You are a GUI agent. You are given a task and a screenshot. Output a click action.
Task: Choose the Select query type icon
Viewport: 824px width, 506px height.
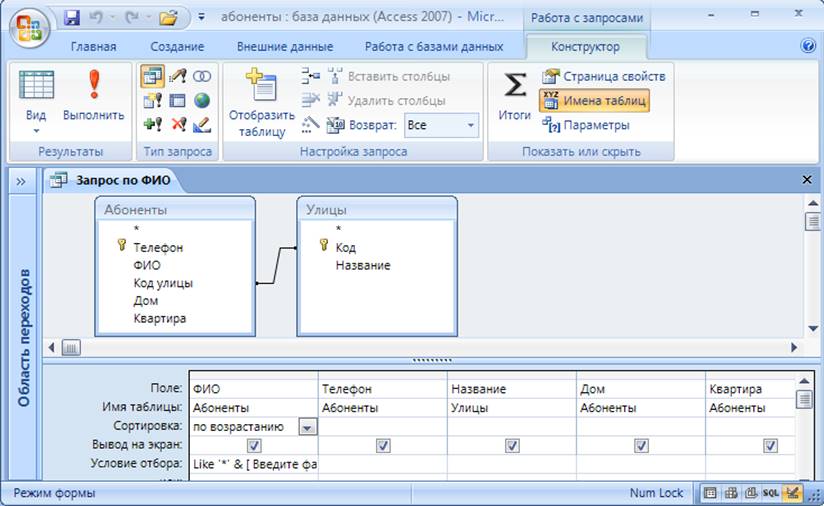(x=152, y=76)
